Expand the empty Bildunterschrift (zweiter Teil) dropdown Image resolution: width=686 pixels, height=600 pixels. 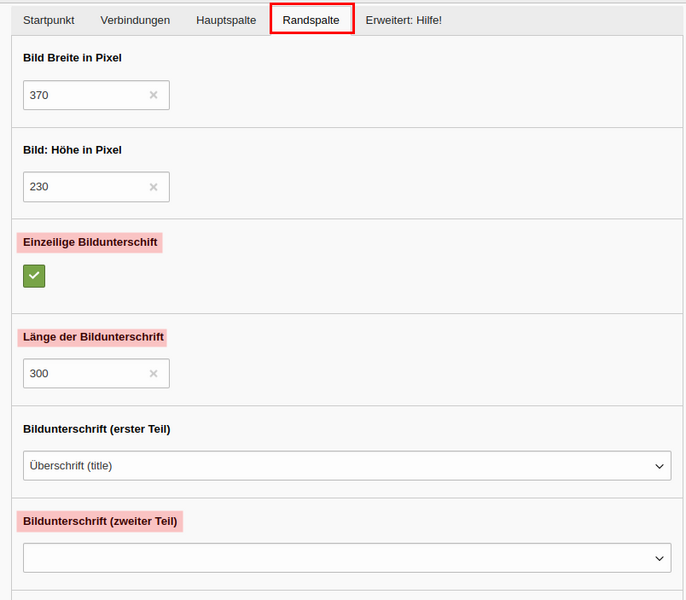pos(347,558)
